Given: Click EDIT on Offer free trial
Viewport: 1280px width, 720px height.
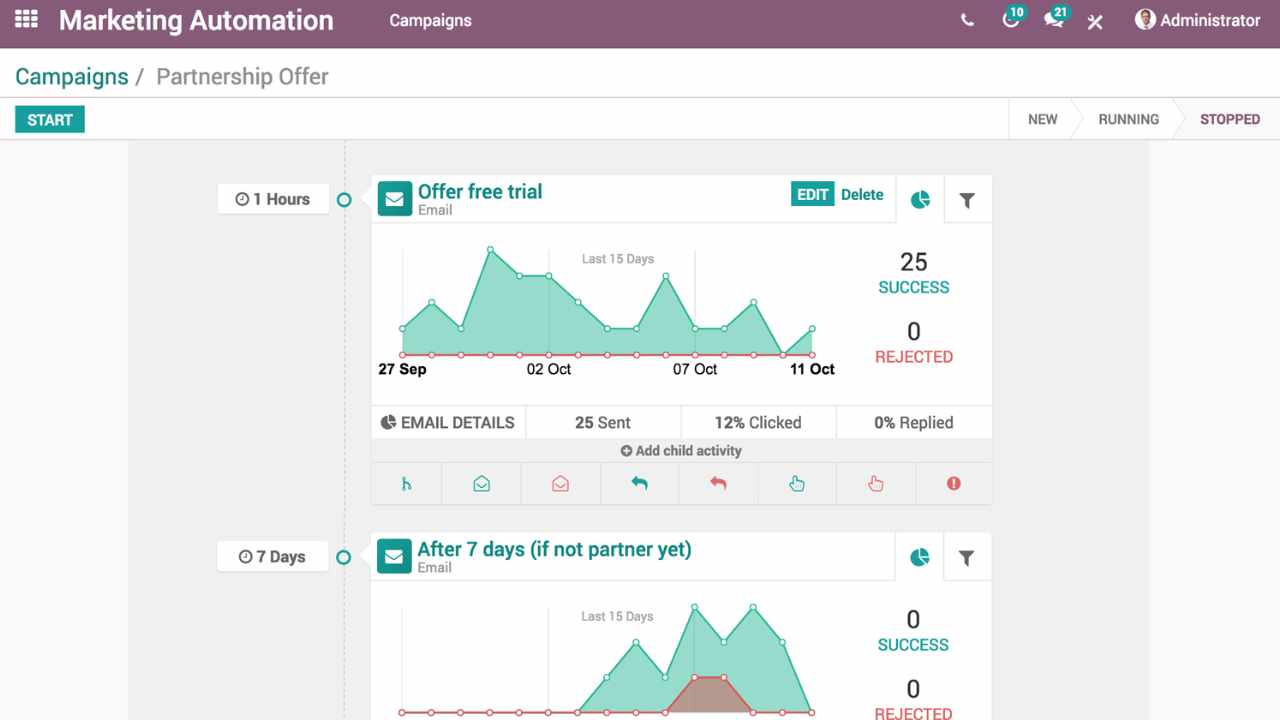Looking at the screenshot, I should (x=813, y=194).
